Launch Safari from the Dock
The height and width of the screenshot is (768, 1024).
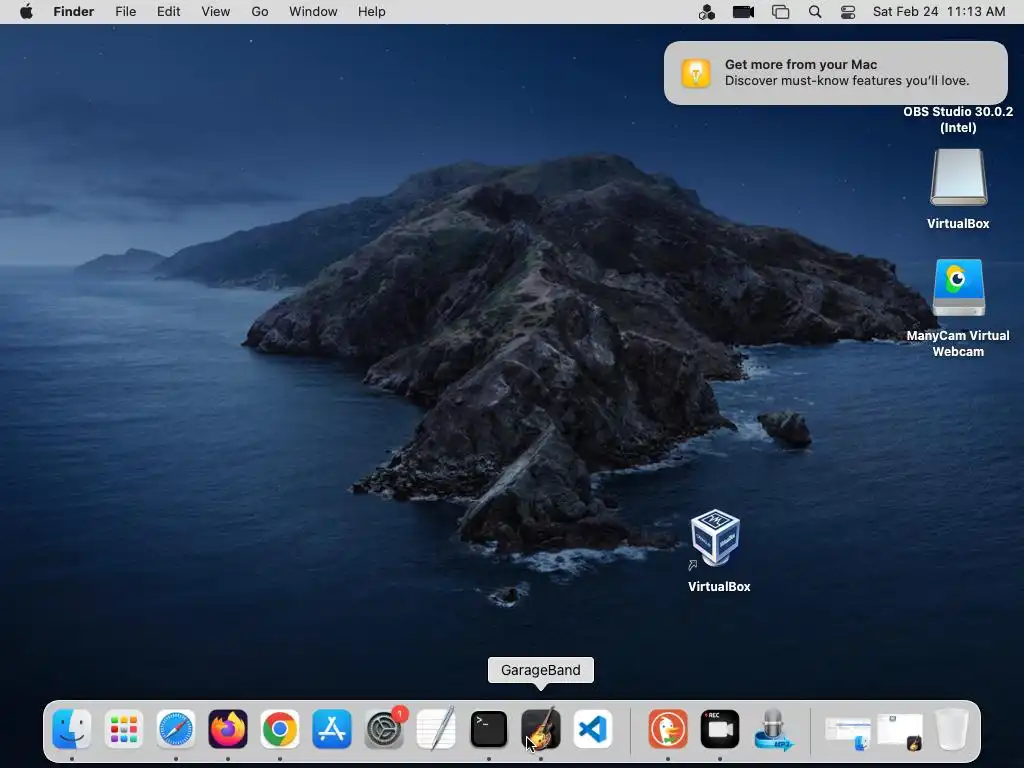(176, 729)
